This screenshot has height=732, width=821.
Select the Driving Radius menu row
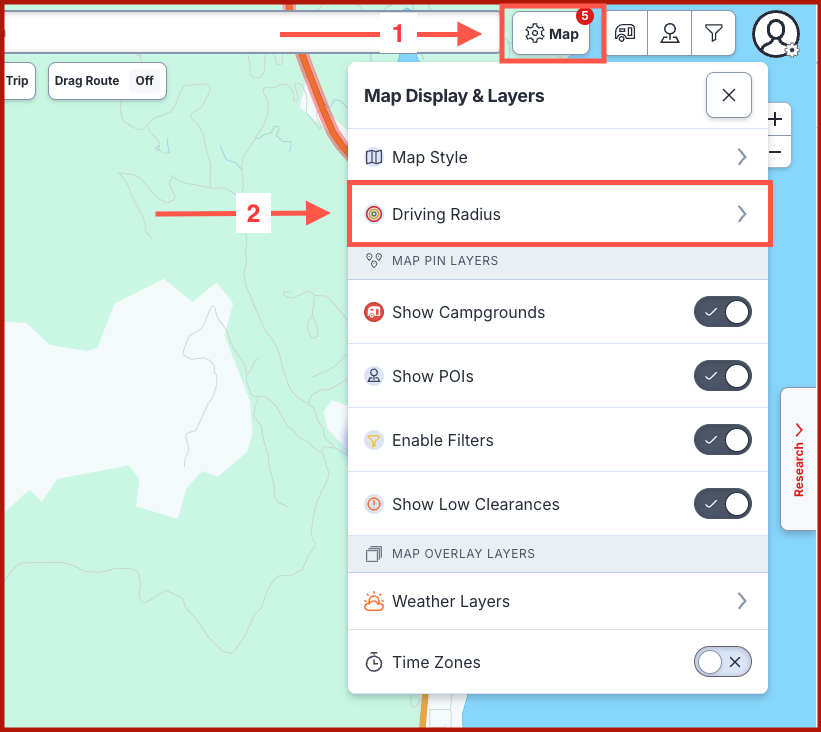tap(558, 214)
